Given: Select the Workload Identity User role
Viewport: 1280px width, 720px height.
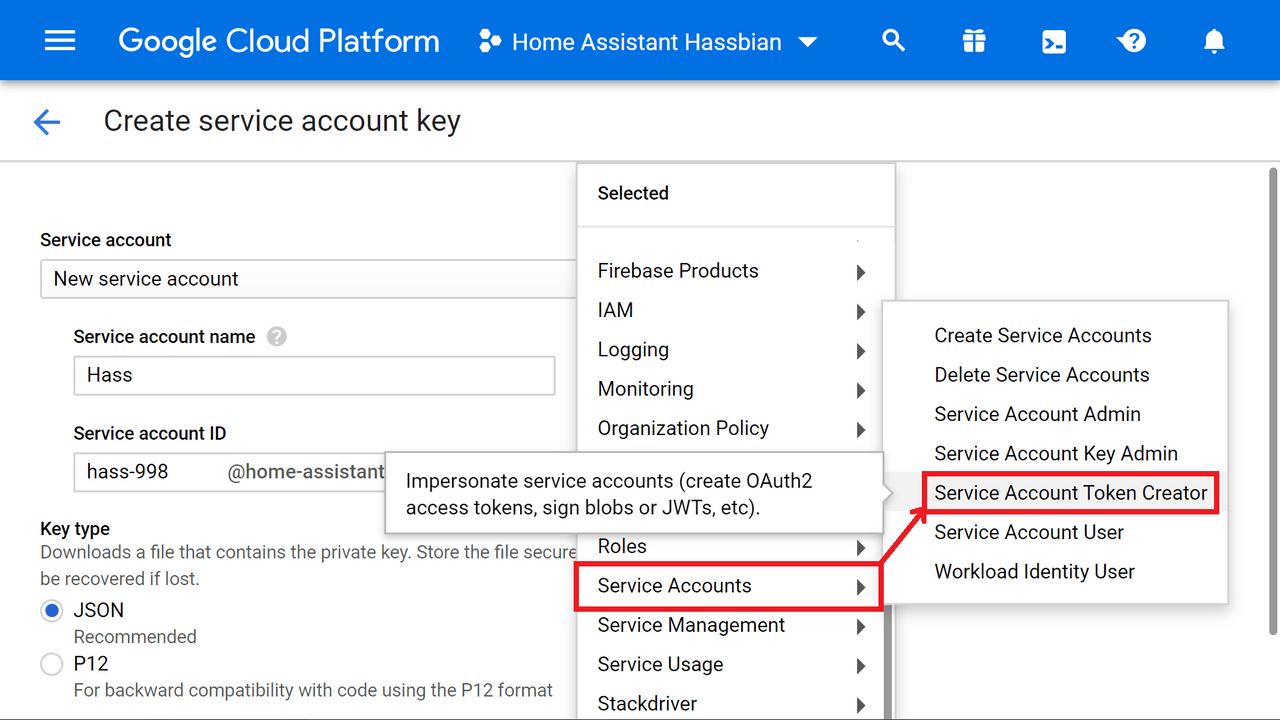Looking at the screenshot, I should pos(1035,572).
